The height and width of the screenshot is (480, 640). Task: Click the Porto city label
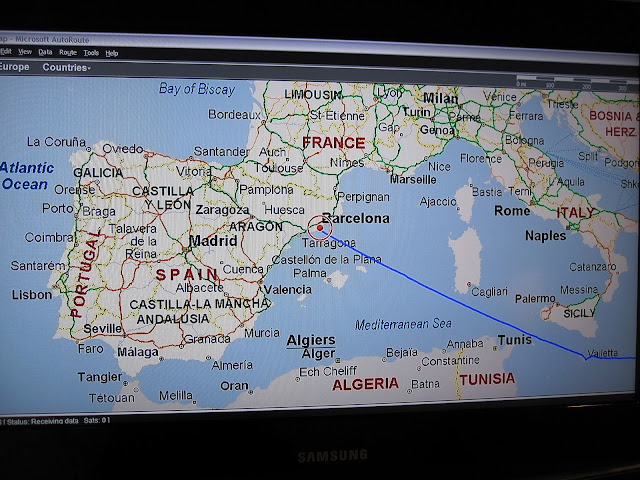point(58,208)
